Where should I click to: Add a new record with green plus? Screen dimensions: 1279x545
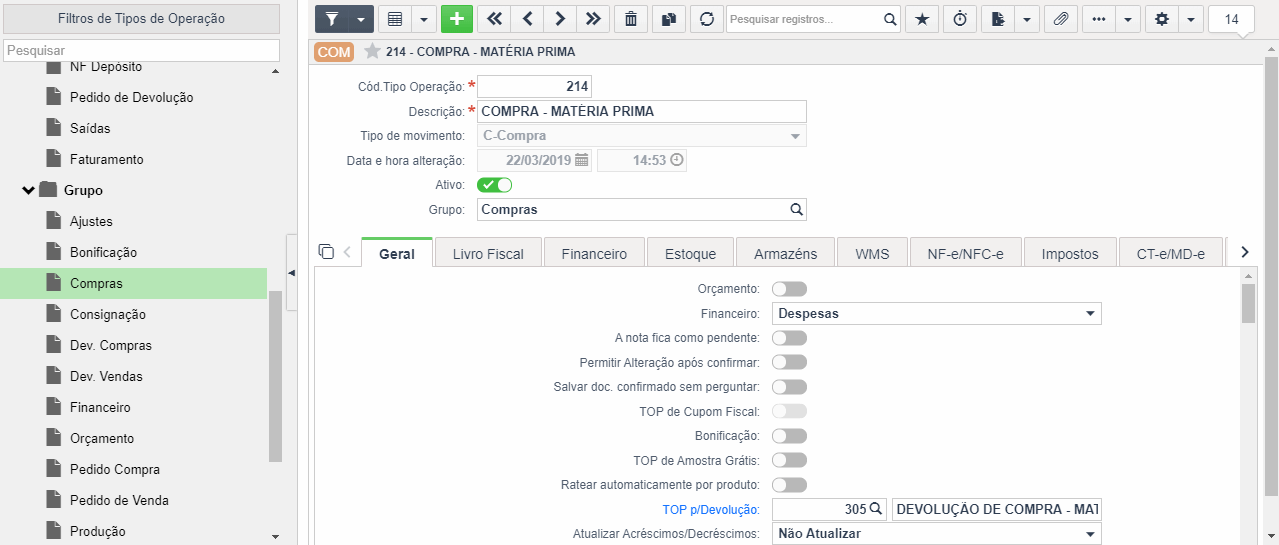point(457,19)
